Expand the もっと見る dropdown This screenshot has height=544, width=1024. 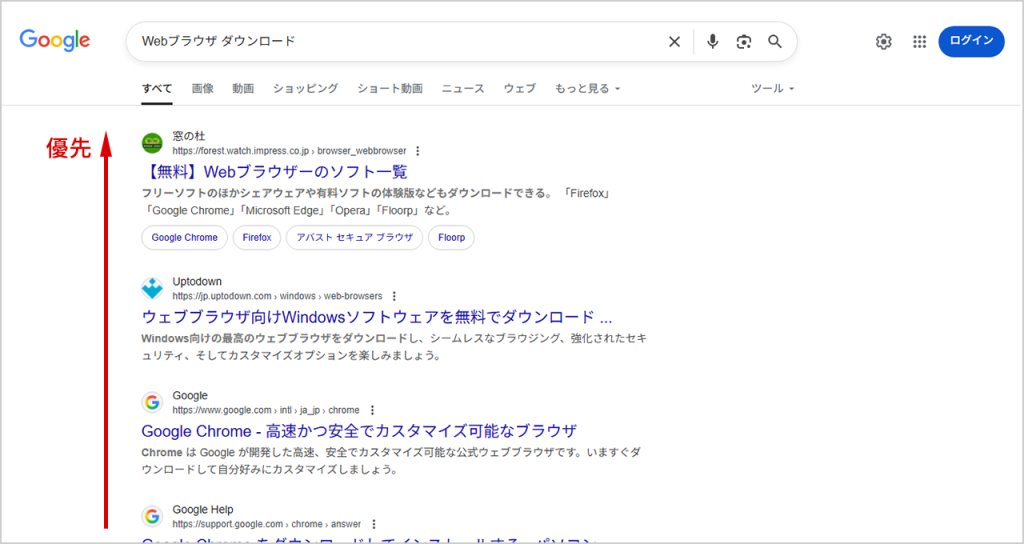pyautogui.click(x=587, y=88)
